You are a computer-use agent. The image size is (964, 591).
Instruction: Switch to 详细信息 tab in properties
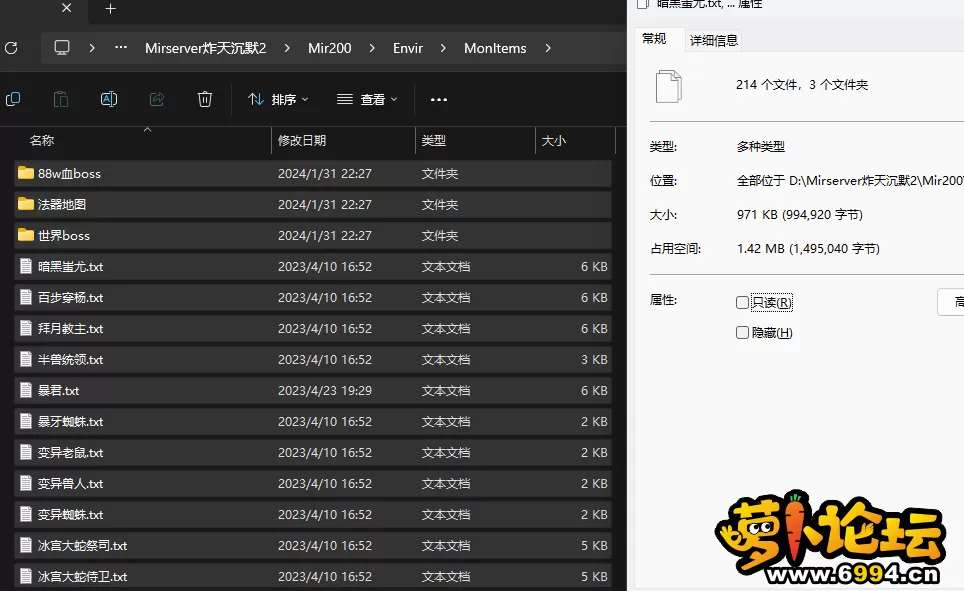click(x=713, y=41)
